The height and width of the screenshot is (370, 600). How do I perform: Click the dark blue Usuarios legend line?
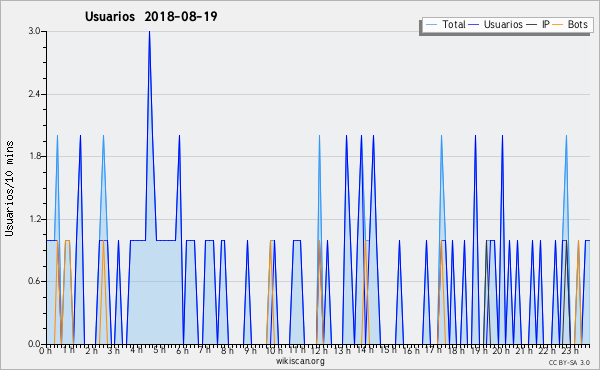point(474,25)
